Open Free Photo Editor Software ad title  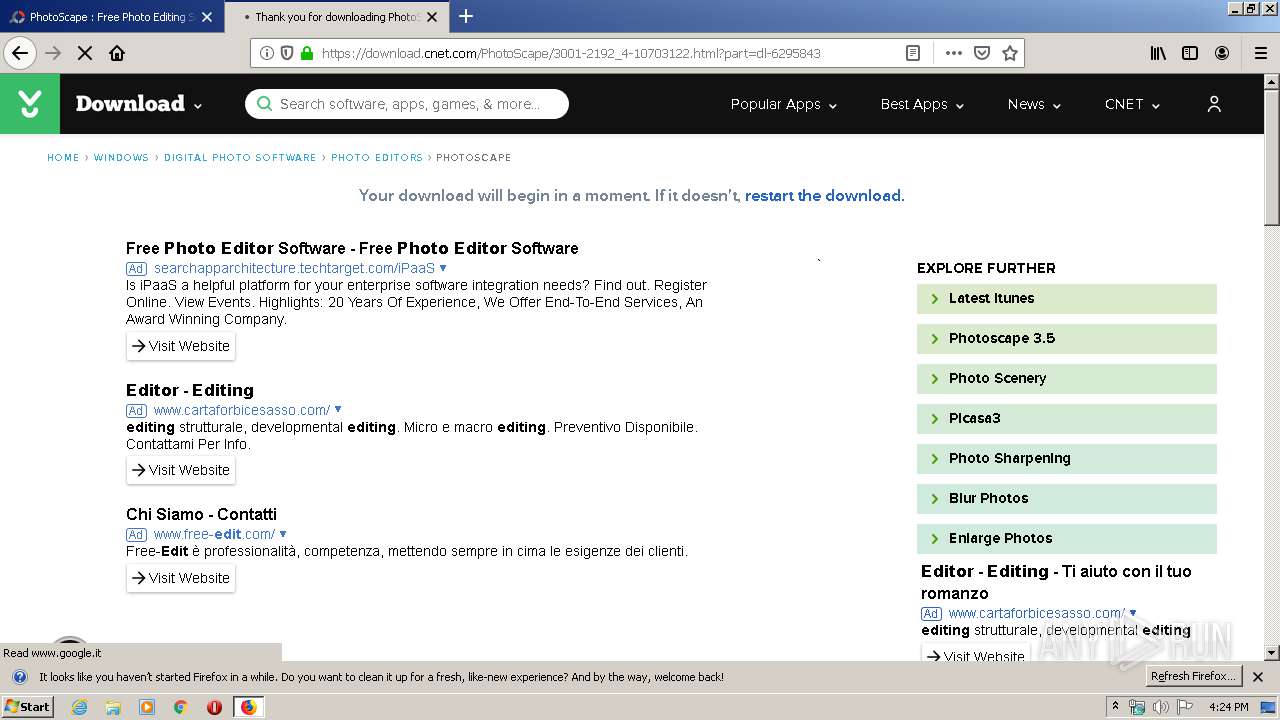352,248
